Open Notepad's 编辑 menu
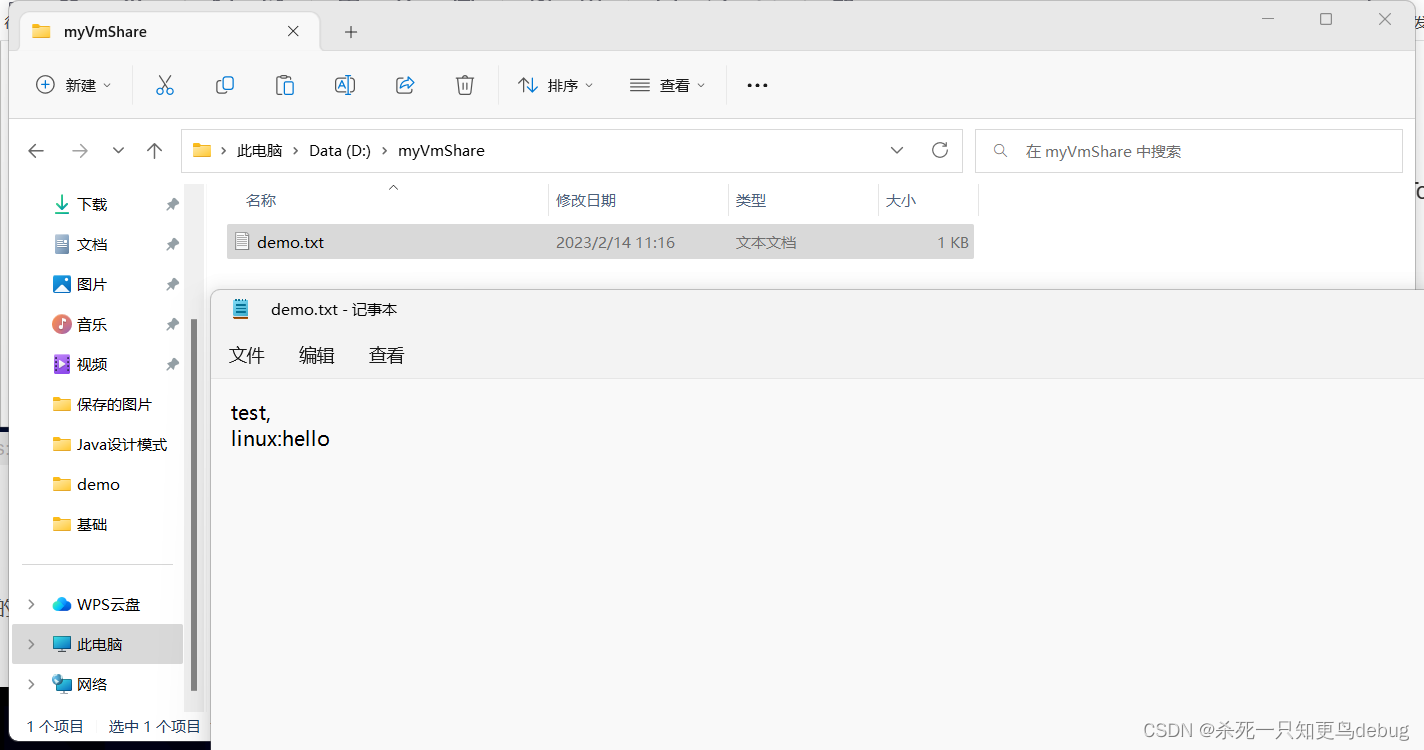 tap(316, 355)
